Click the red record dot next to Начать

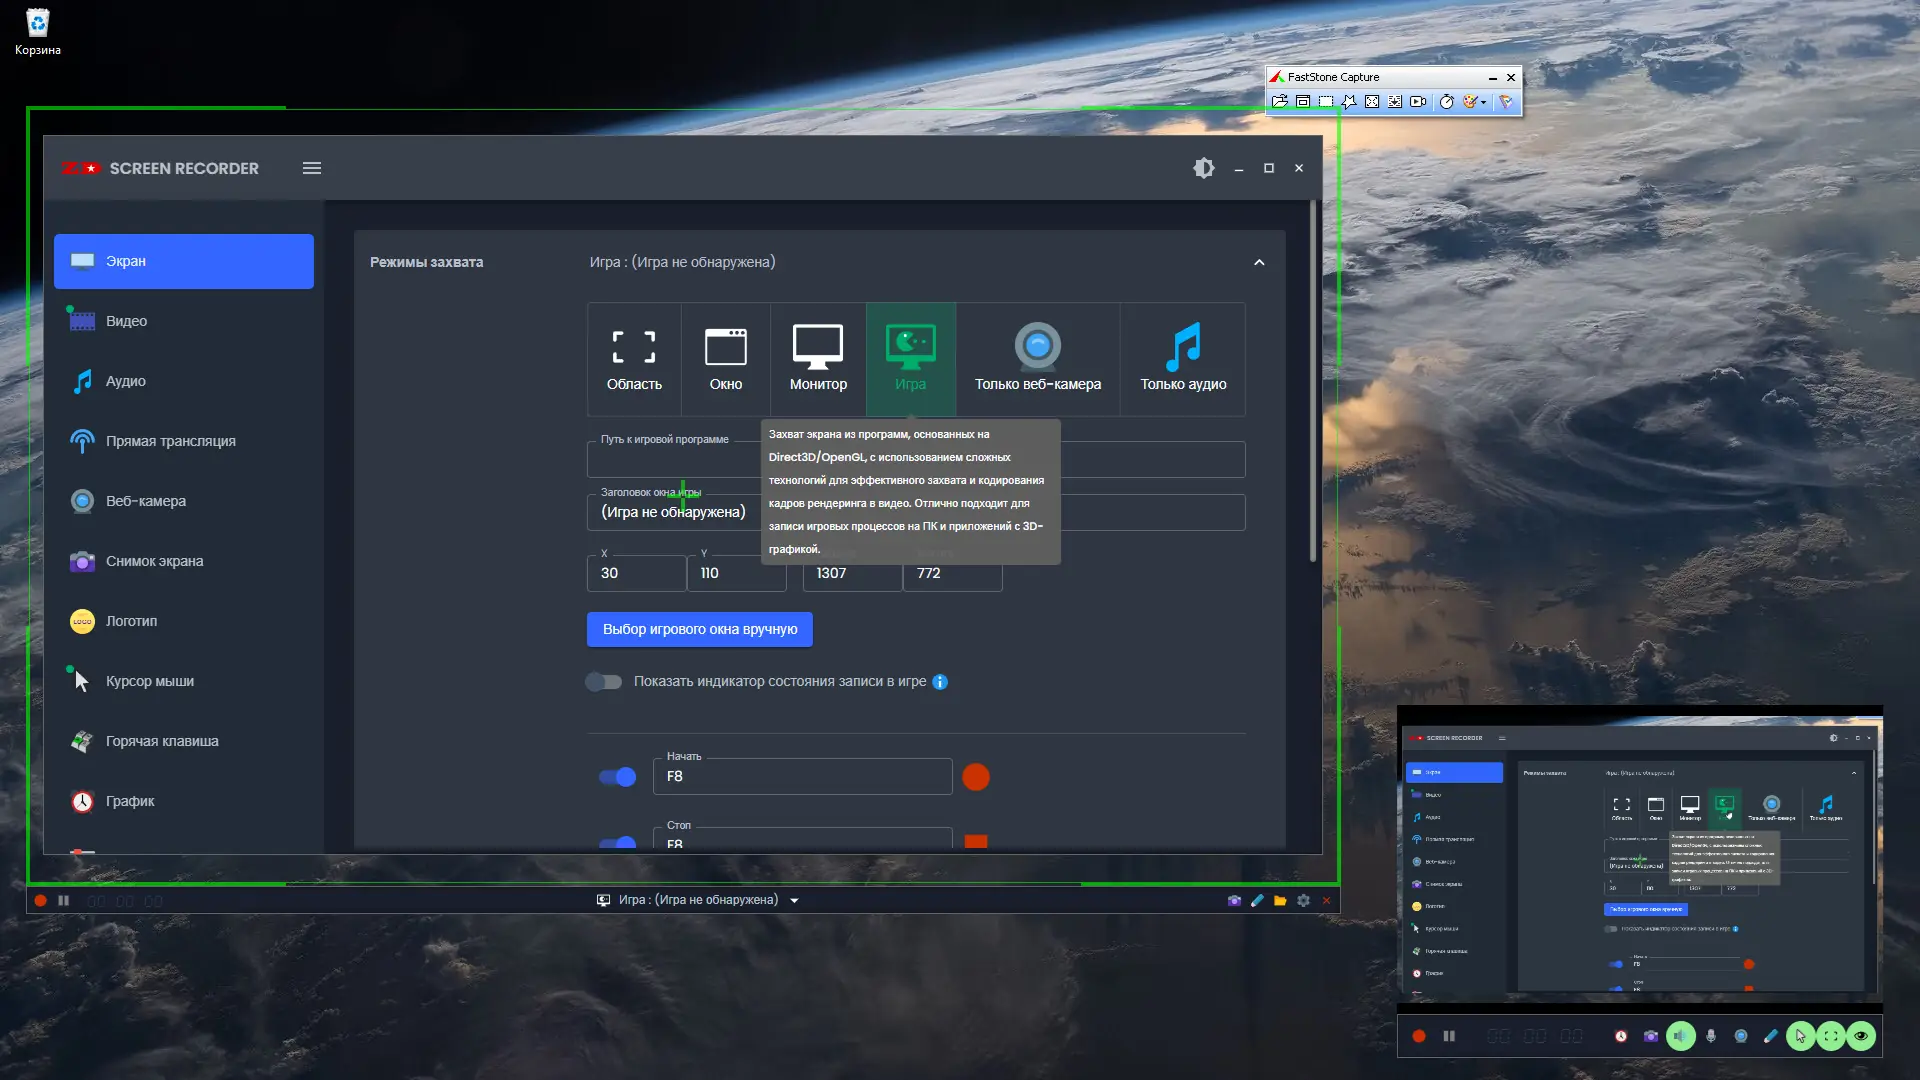[x=976, y=777]
